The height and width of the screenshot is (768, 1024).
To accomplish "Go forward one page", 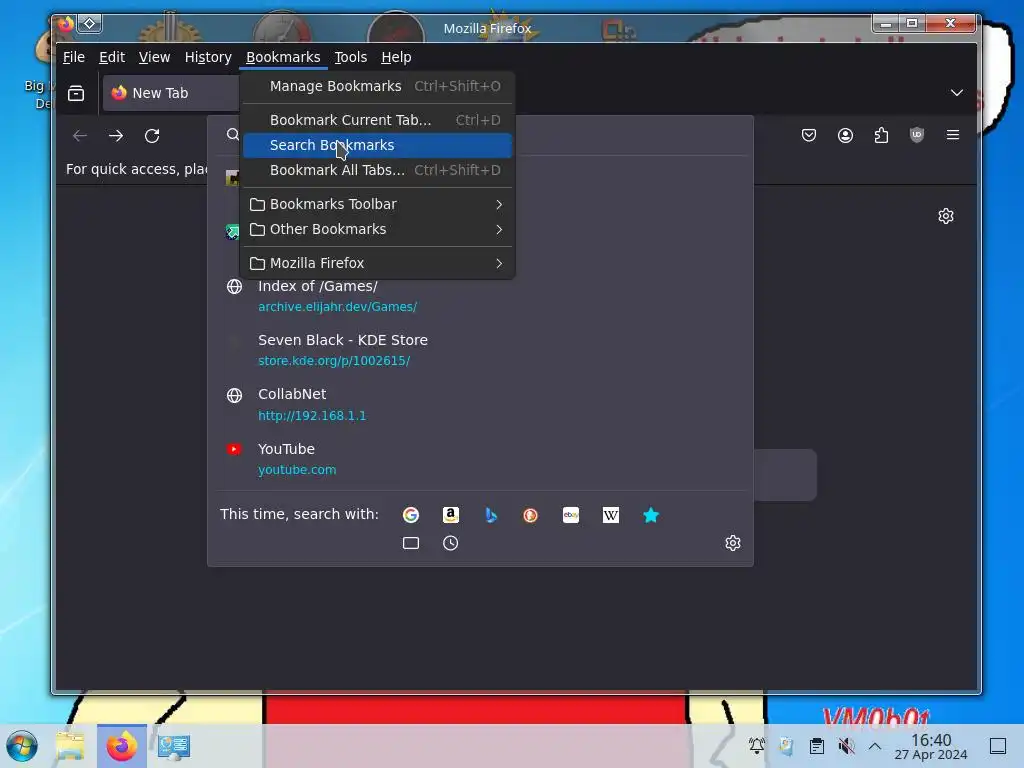I will pos(116,136).
